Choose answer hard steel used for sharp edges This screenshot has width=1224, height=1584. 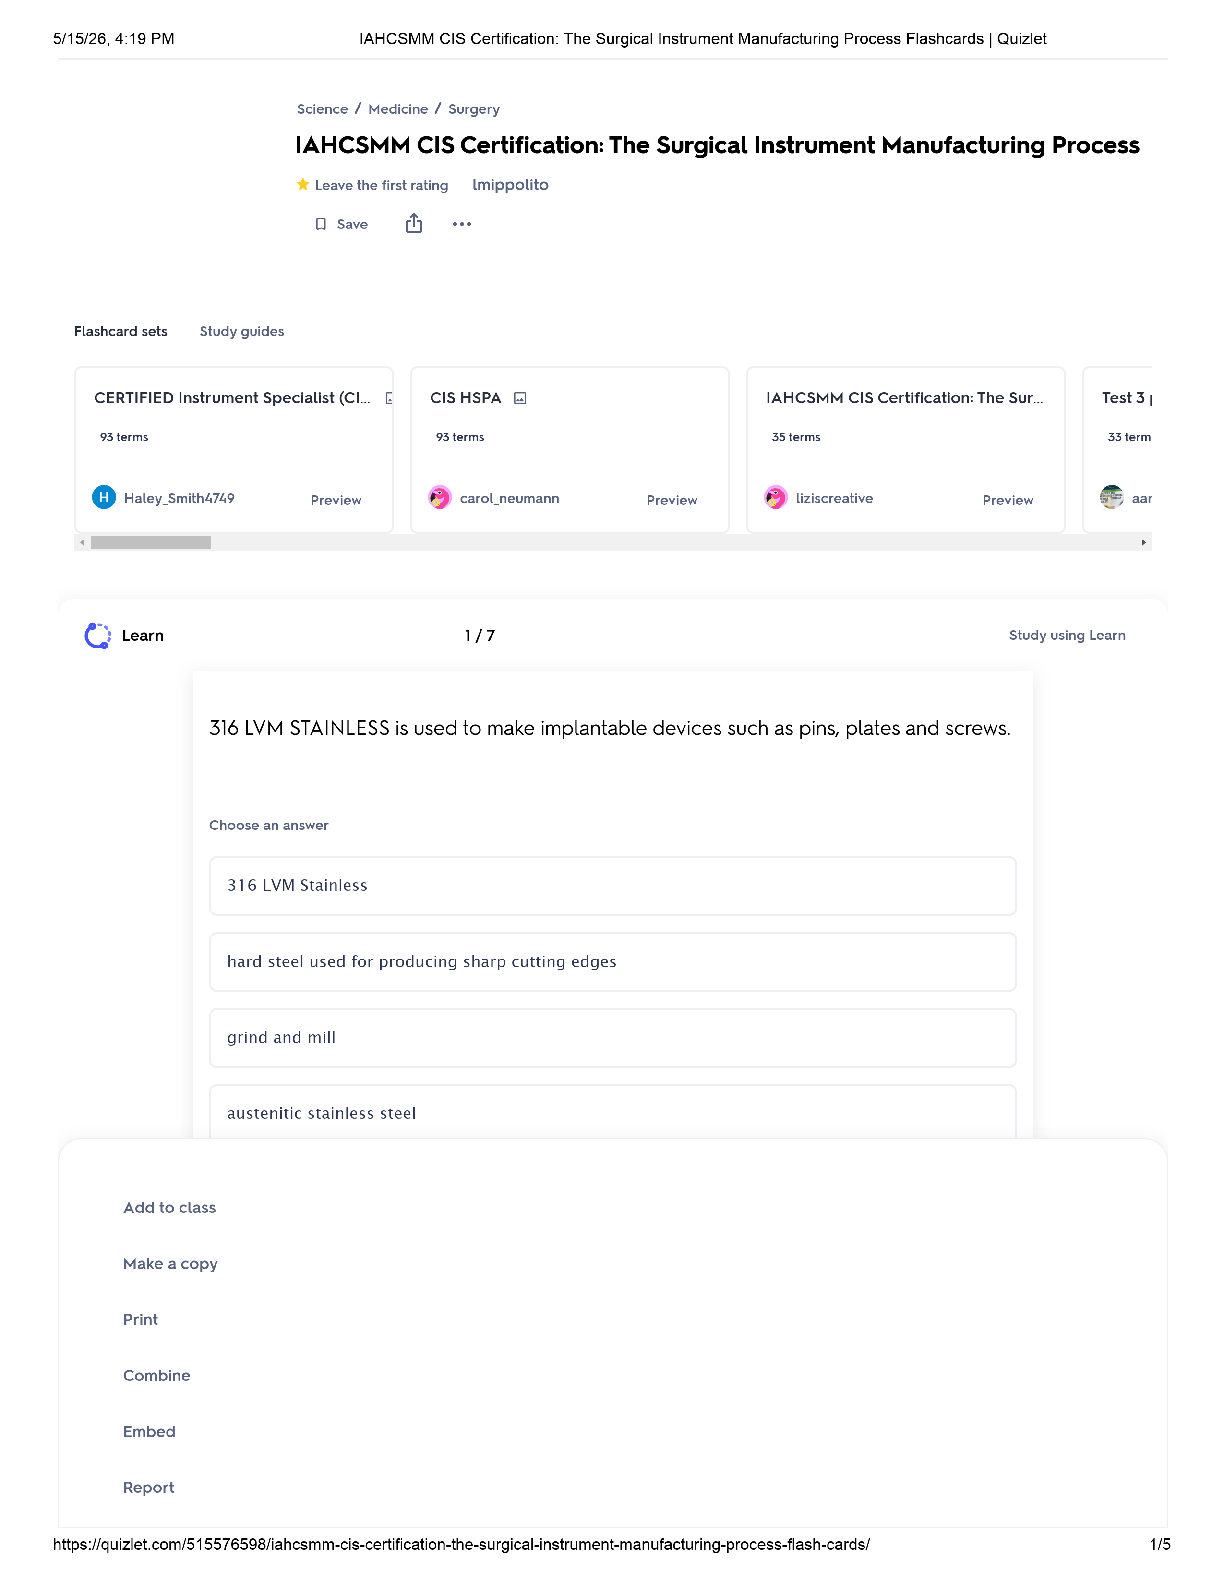point(613,962)
